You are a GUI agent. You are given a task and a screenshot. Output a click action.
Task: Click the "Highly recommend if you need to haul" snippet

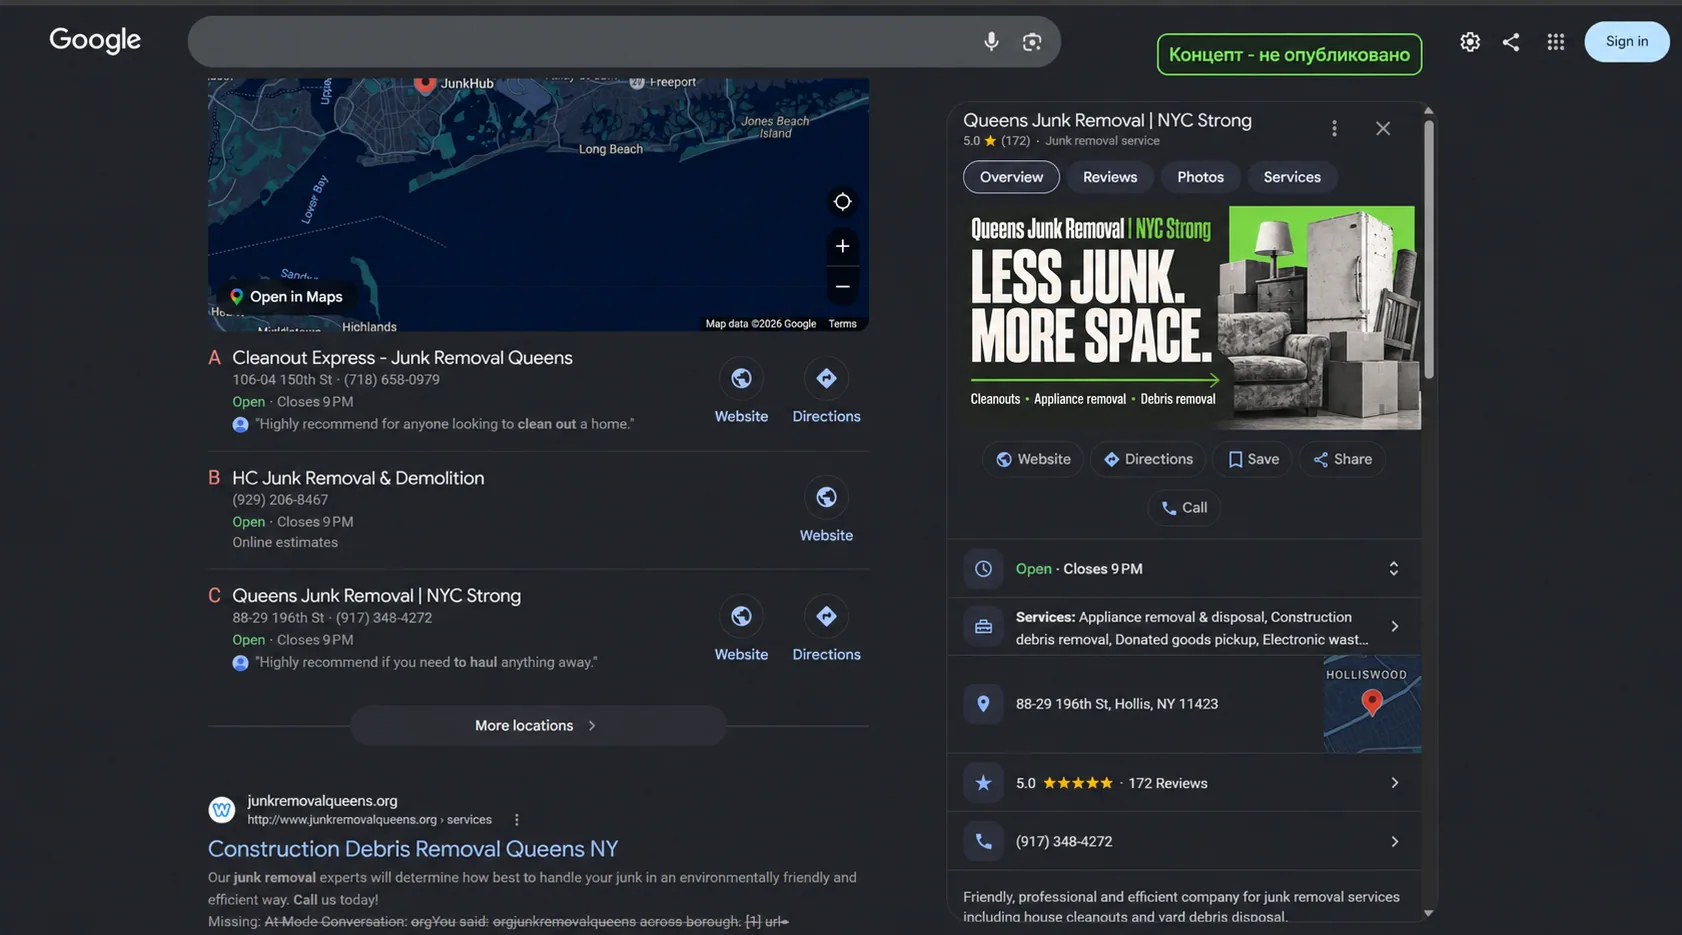(426, 662)
